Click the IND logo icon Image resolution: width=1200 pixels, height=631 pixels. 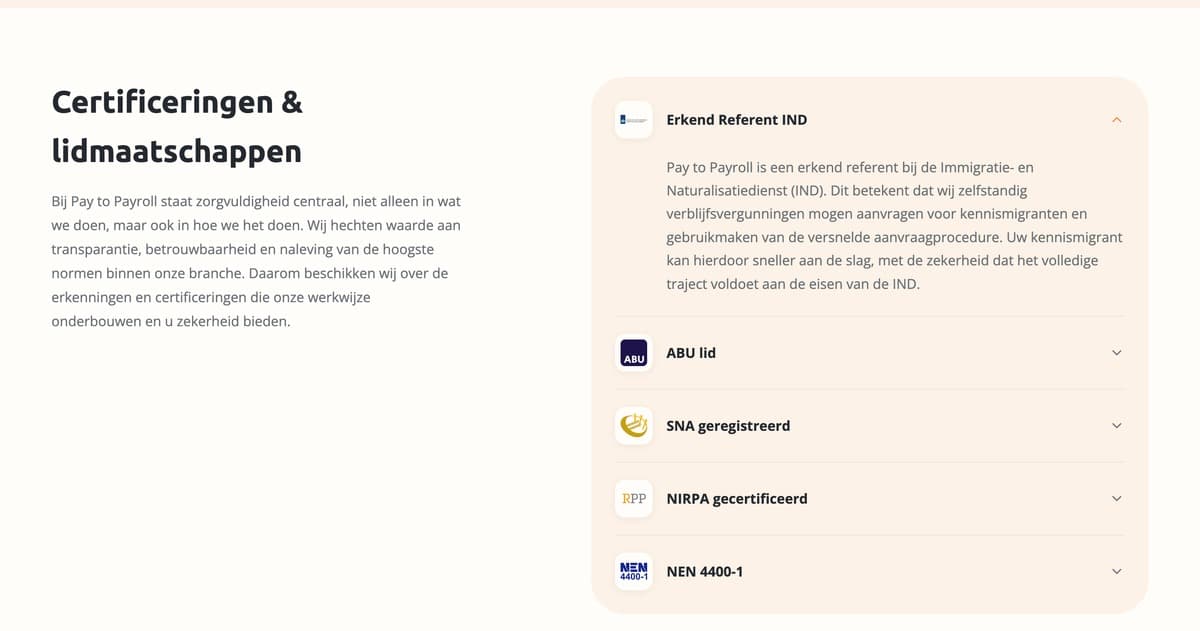coord(634,120)
